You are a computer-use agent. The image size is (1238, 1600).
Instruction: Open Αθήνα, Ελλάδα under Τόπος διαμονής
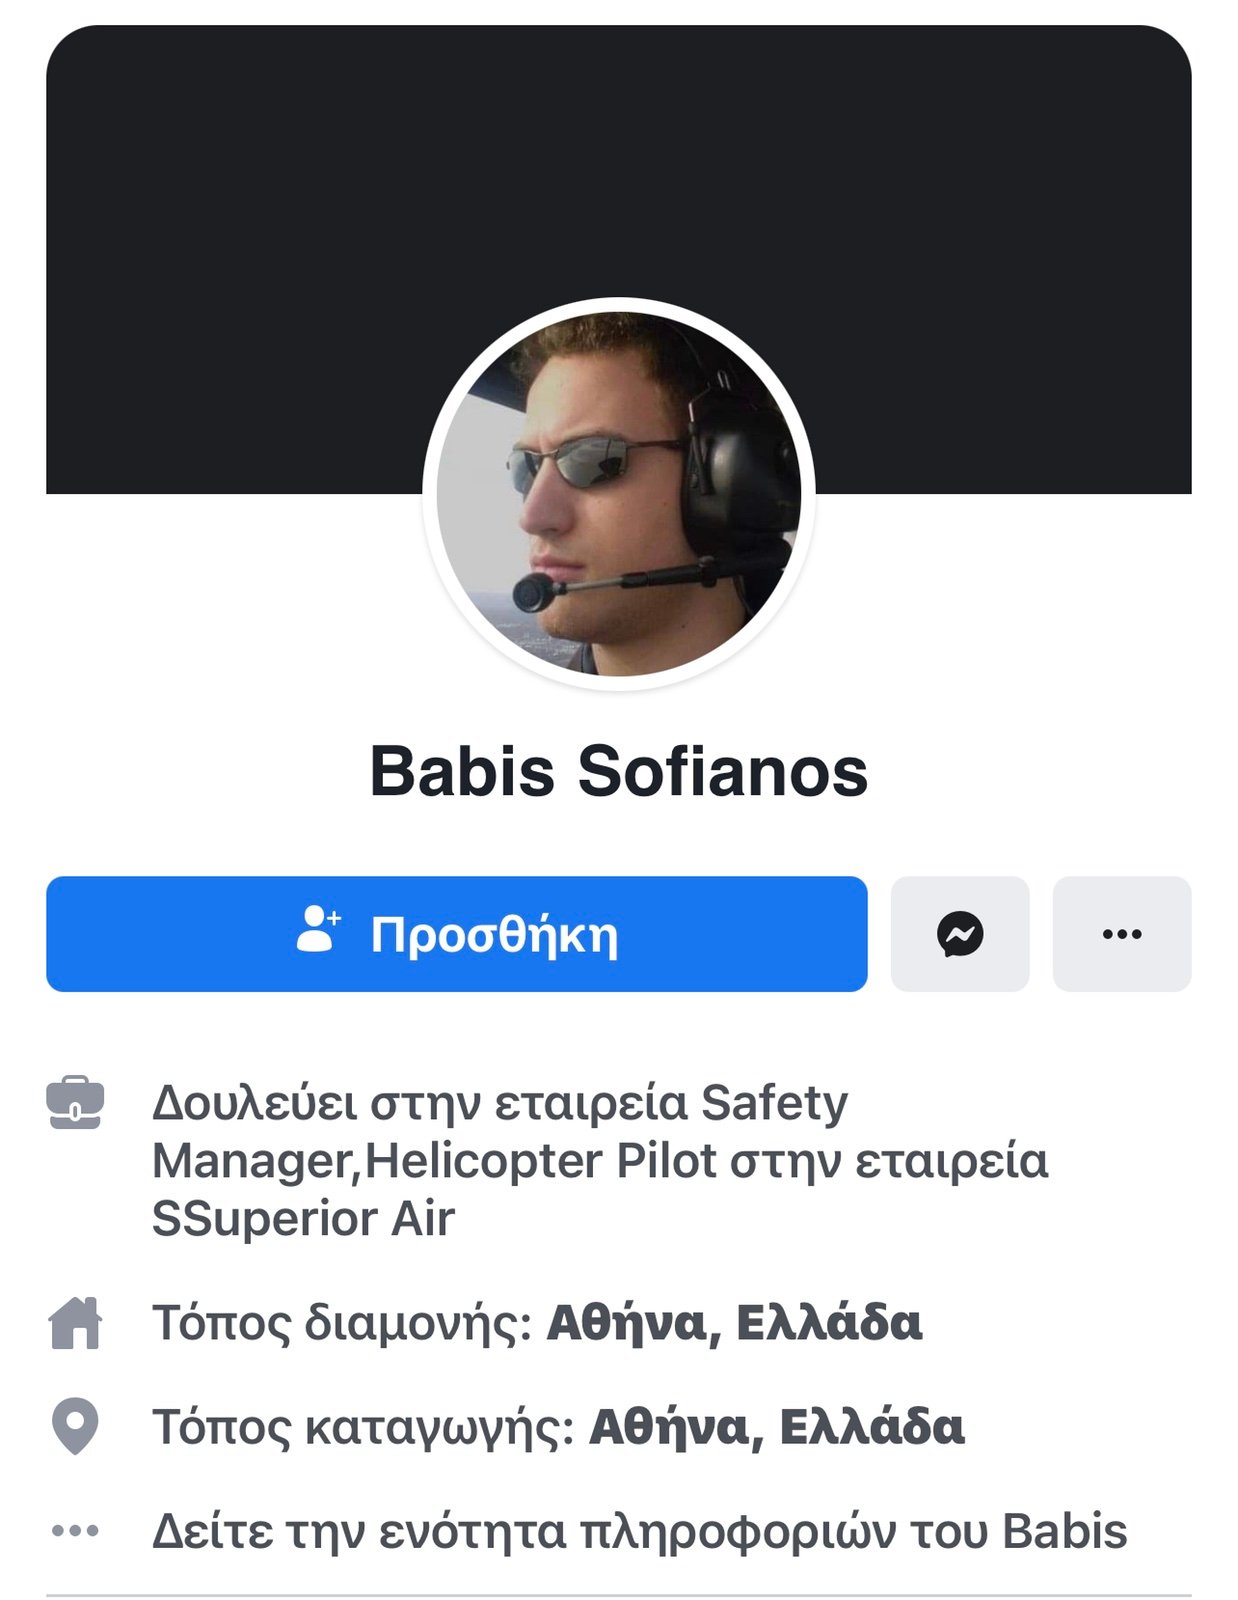click(734, 1323)
